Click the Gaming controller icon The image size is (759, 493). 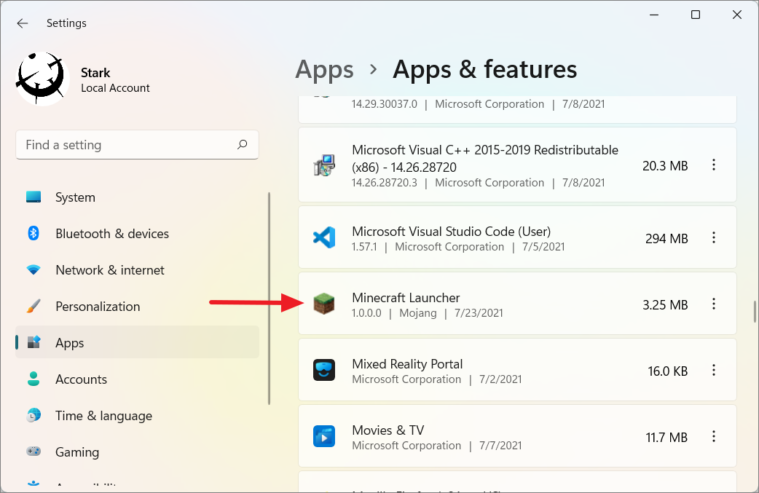(x=33, y=451)
